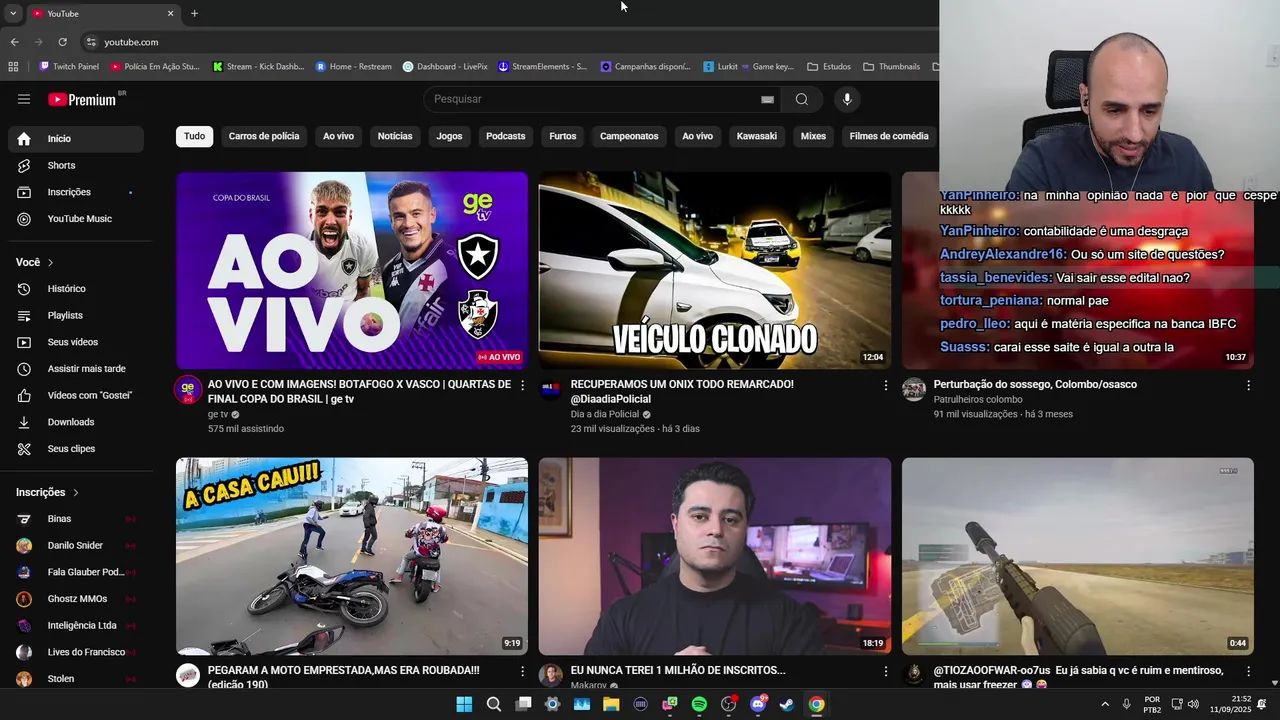1280x720 pixels.
Task: Go to Início in the sidebar
Action: (x=76, y=139)
